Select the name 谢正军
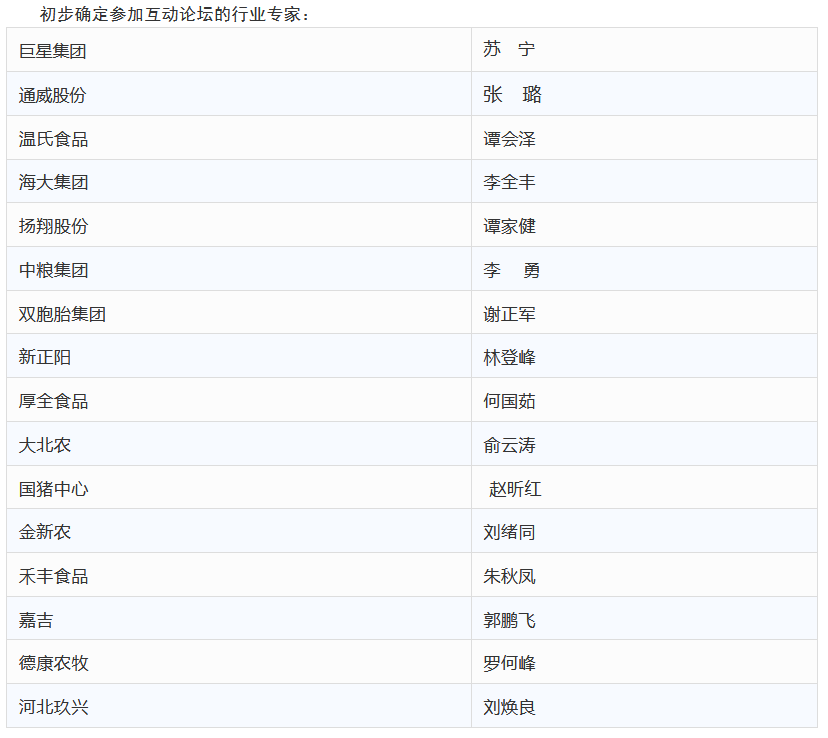Viewport: 828px width, 738px height. [509, 314]
